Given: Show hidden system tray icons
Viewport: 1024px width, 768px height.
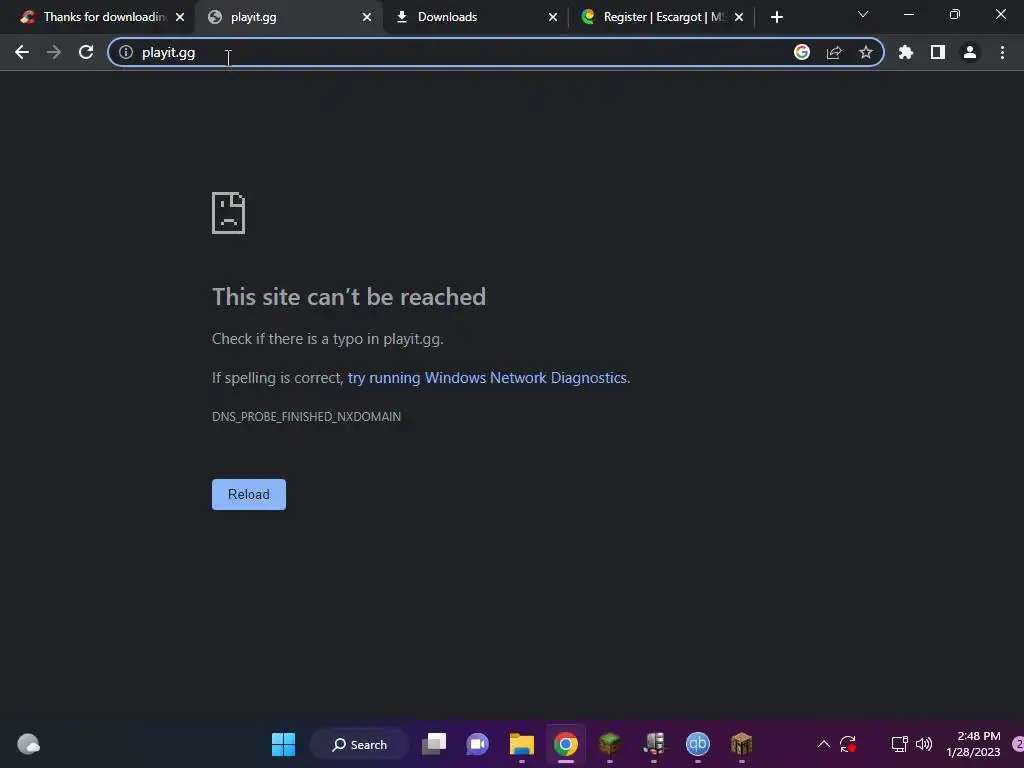Looking at the screenshot, I should click(824, 744).
